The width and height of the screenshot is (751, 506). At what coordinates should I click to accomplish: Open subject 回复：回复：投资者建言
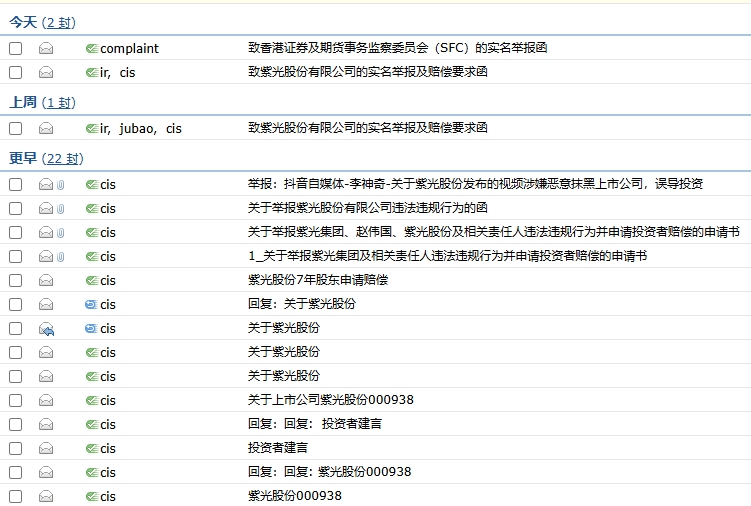[315, 424]
